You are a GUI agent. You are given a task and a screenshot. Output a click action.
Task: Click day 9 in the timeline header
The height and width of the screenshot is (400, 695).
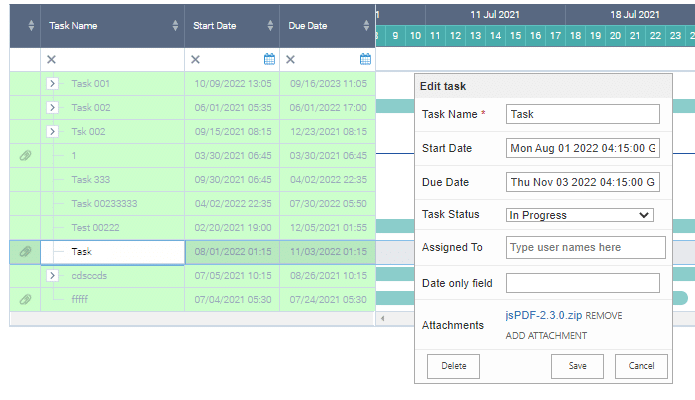395,35
